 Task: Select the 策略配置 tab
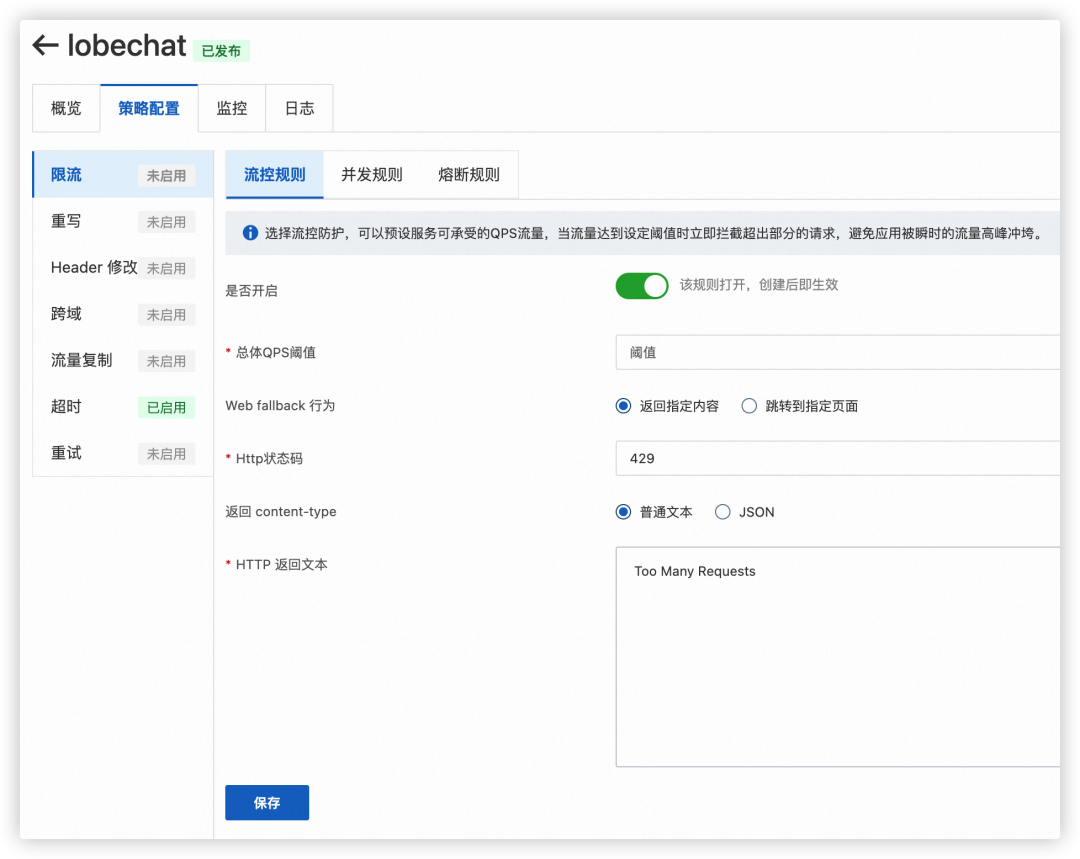(x=149, y=108)
